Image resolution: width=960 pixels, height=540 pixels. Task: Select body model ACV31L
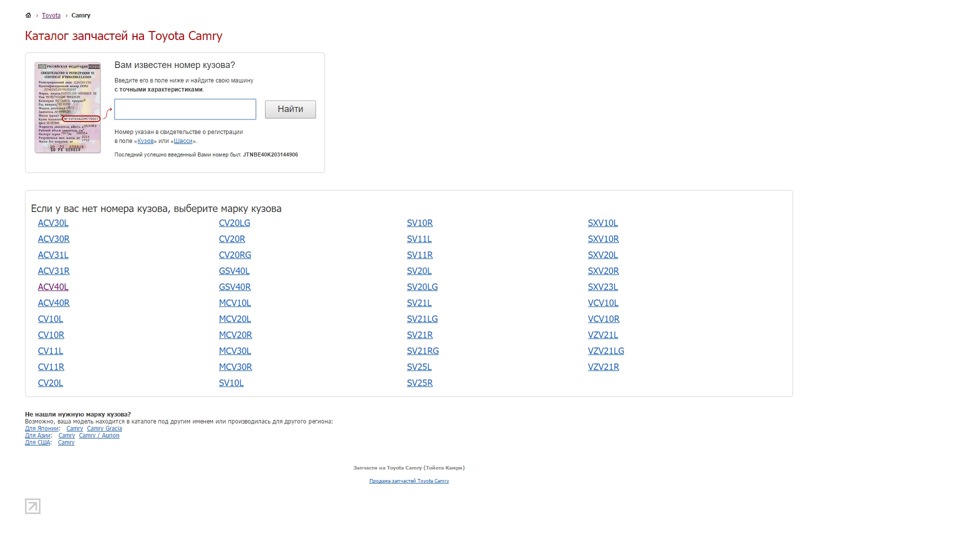53,255
